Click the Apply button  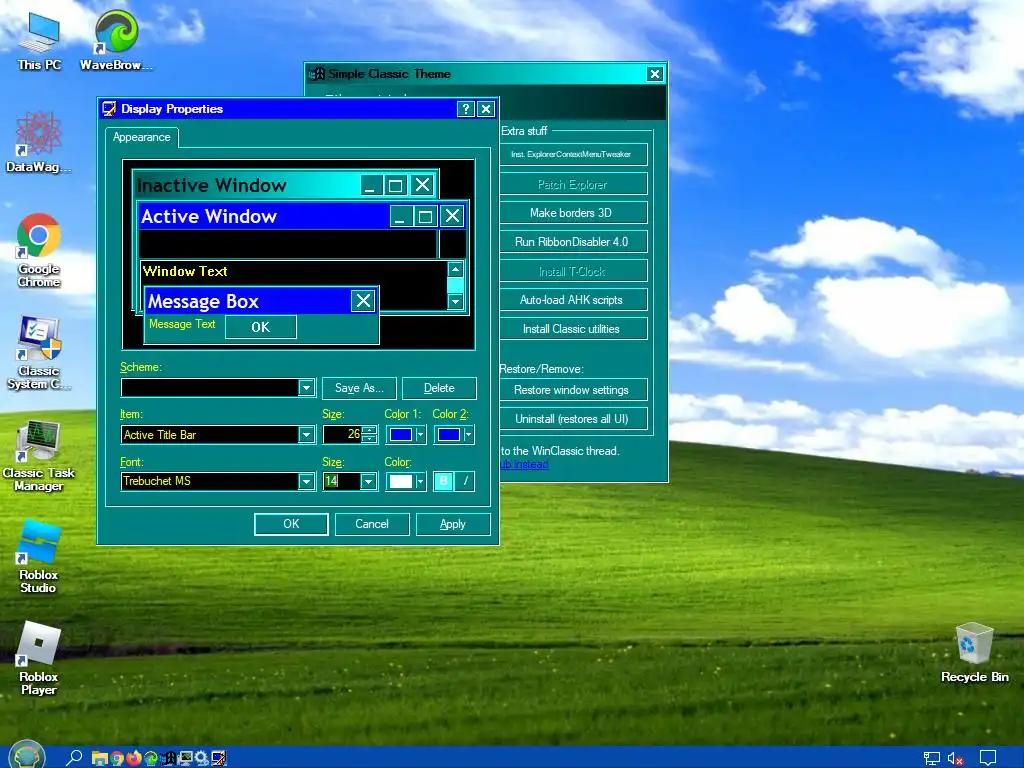(x=453, y=524)
